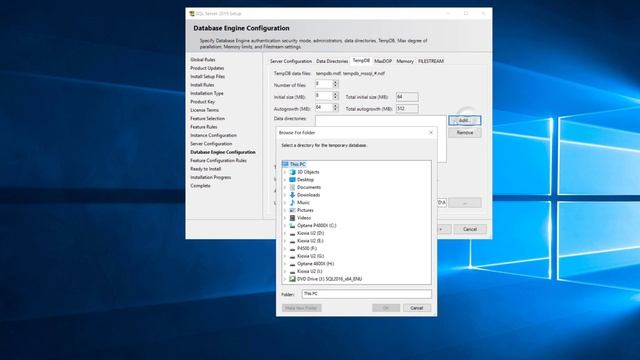This screenshot has height=360, width=640.
Task: Click the Desktop folder icon
Action: coord(292,180)
